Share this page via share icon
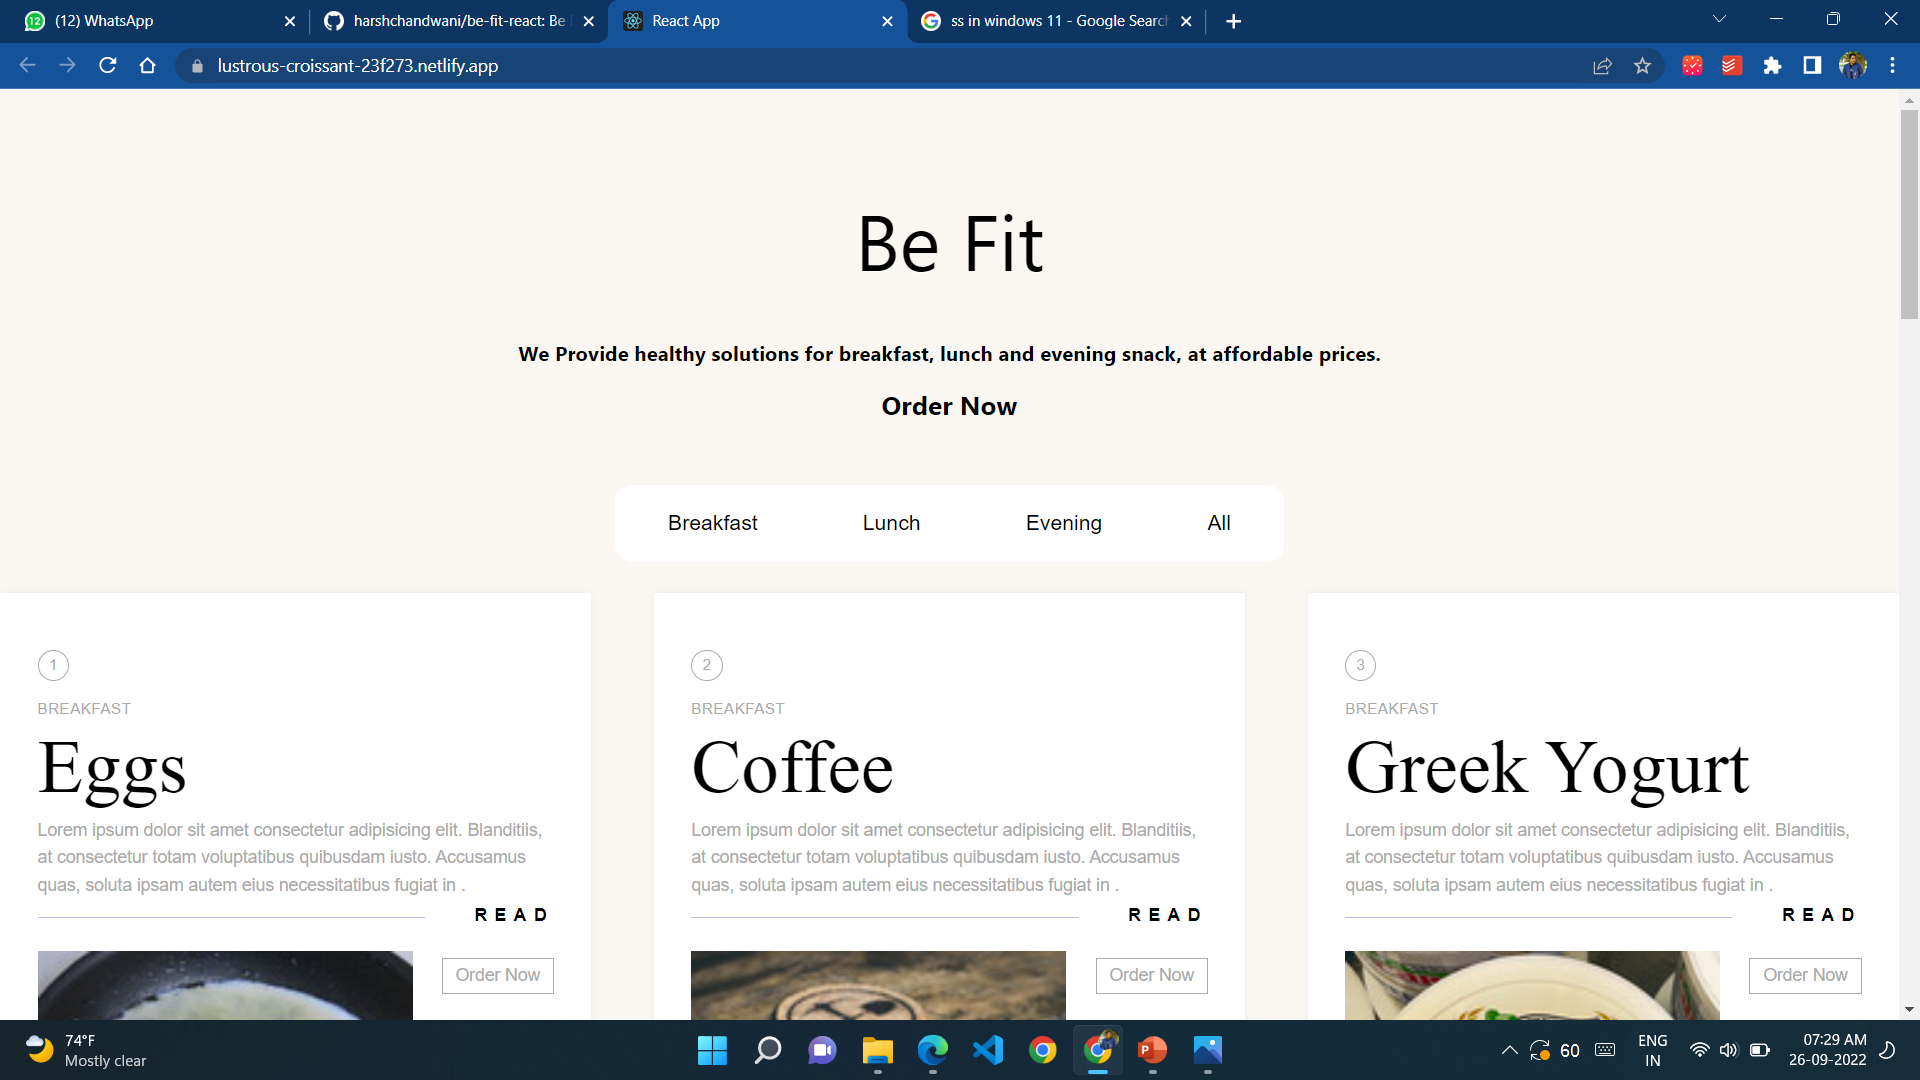The width and height of the screenshot is (1920, 1080). (x=1602, y=66)
